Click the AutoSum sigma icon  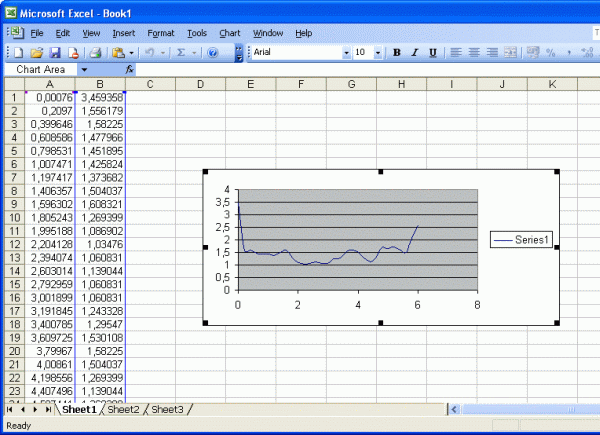coord(181,52)
